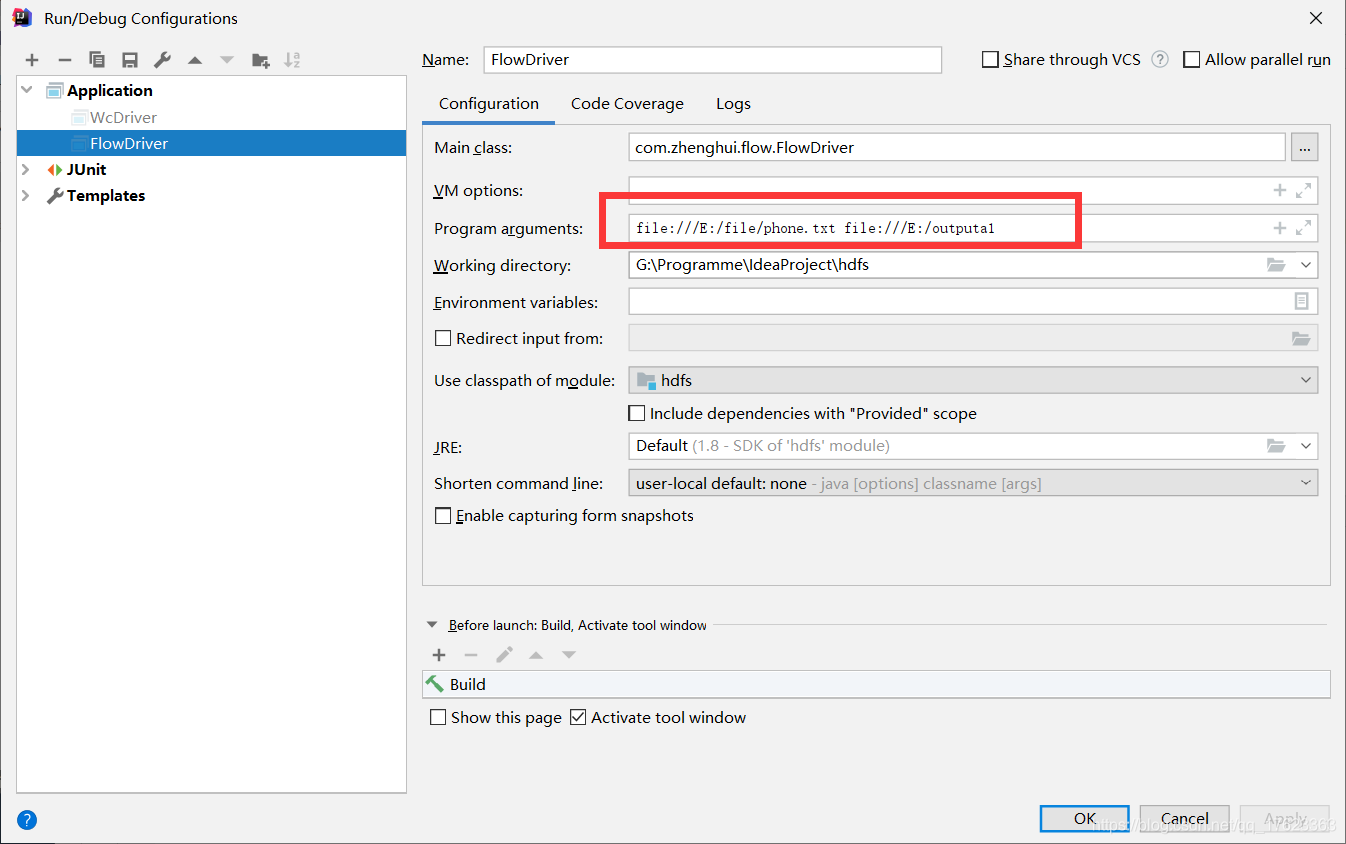1346x844 pixels.
Task: Click the Name input field
Action: (x=712, y=60)
